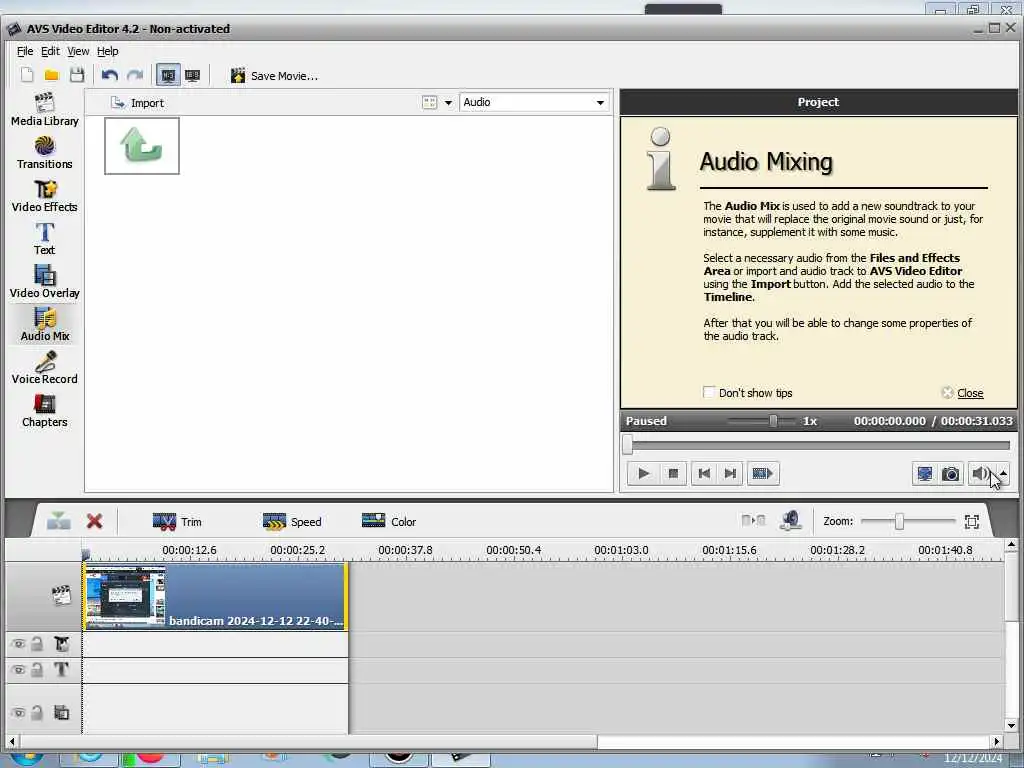This screenshot has height=768, width=1024.
Task: Open the Voice Record panel
Action: coord(44,368)
